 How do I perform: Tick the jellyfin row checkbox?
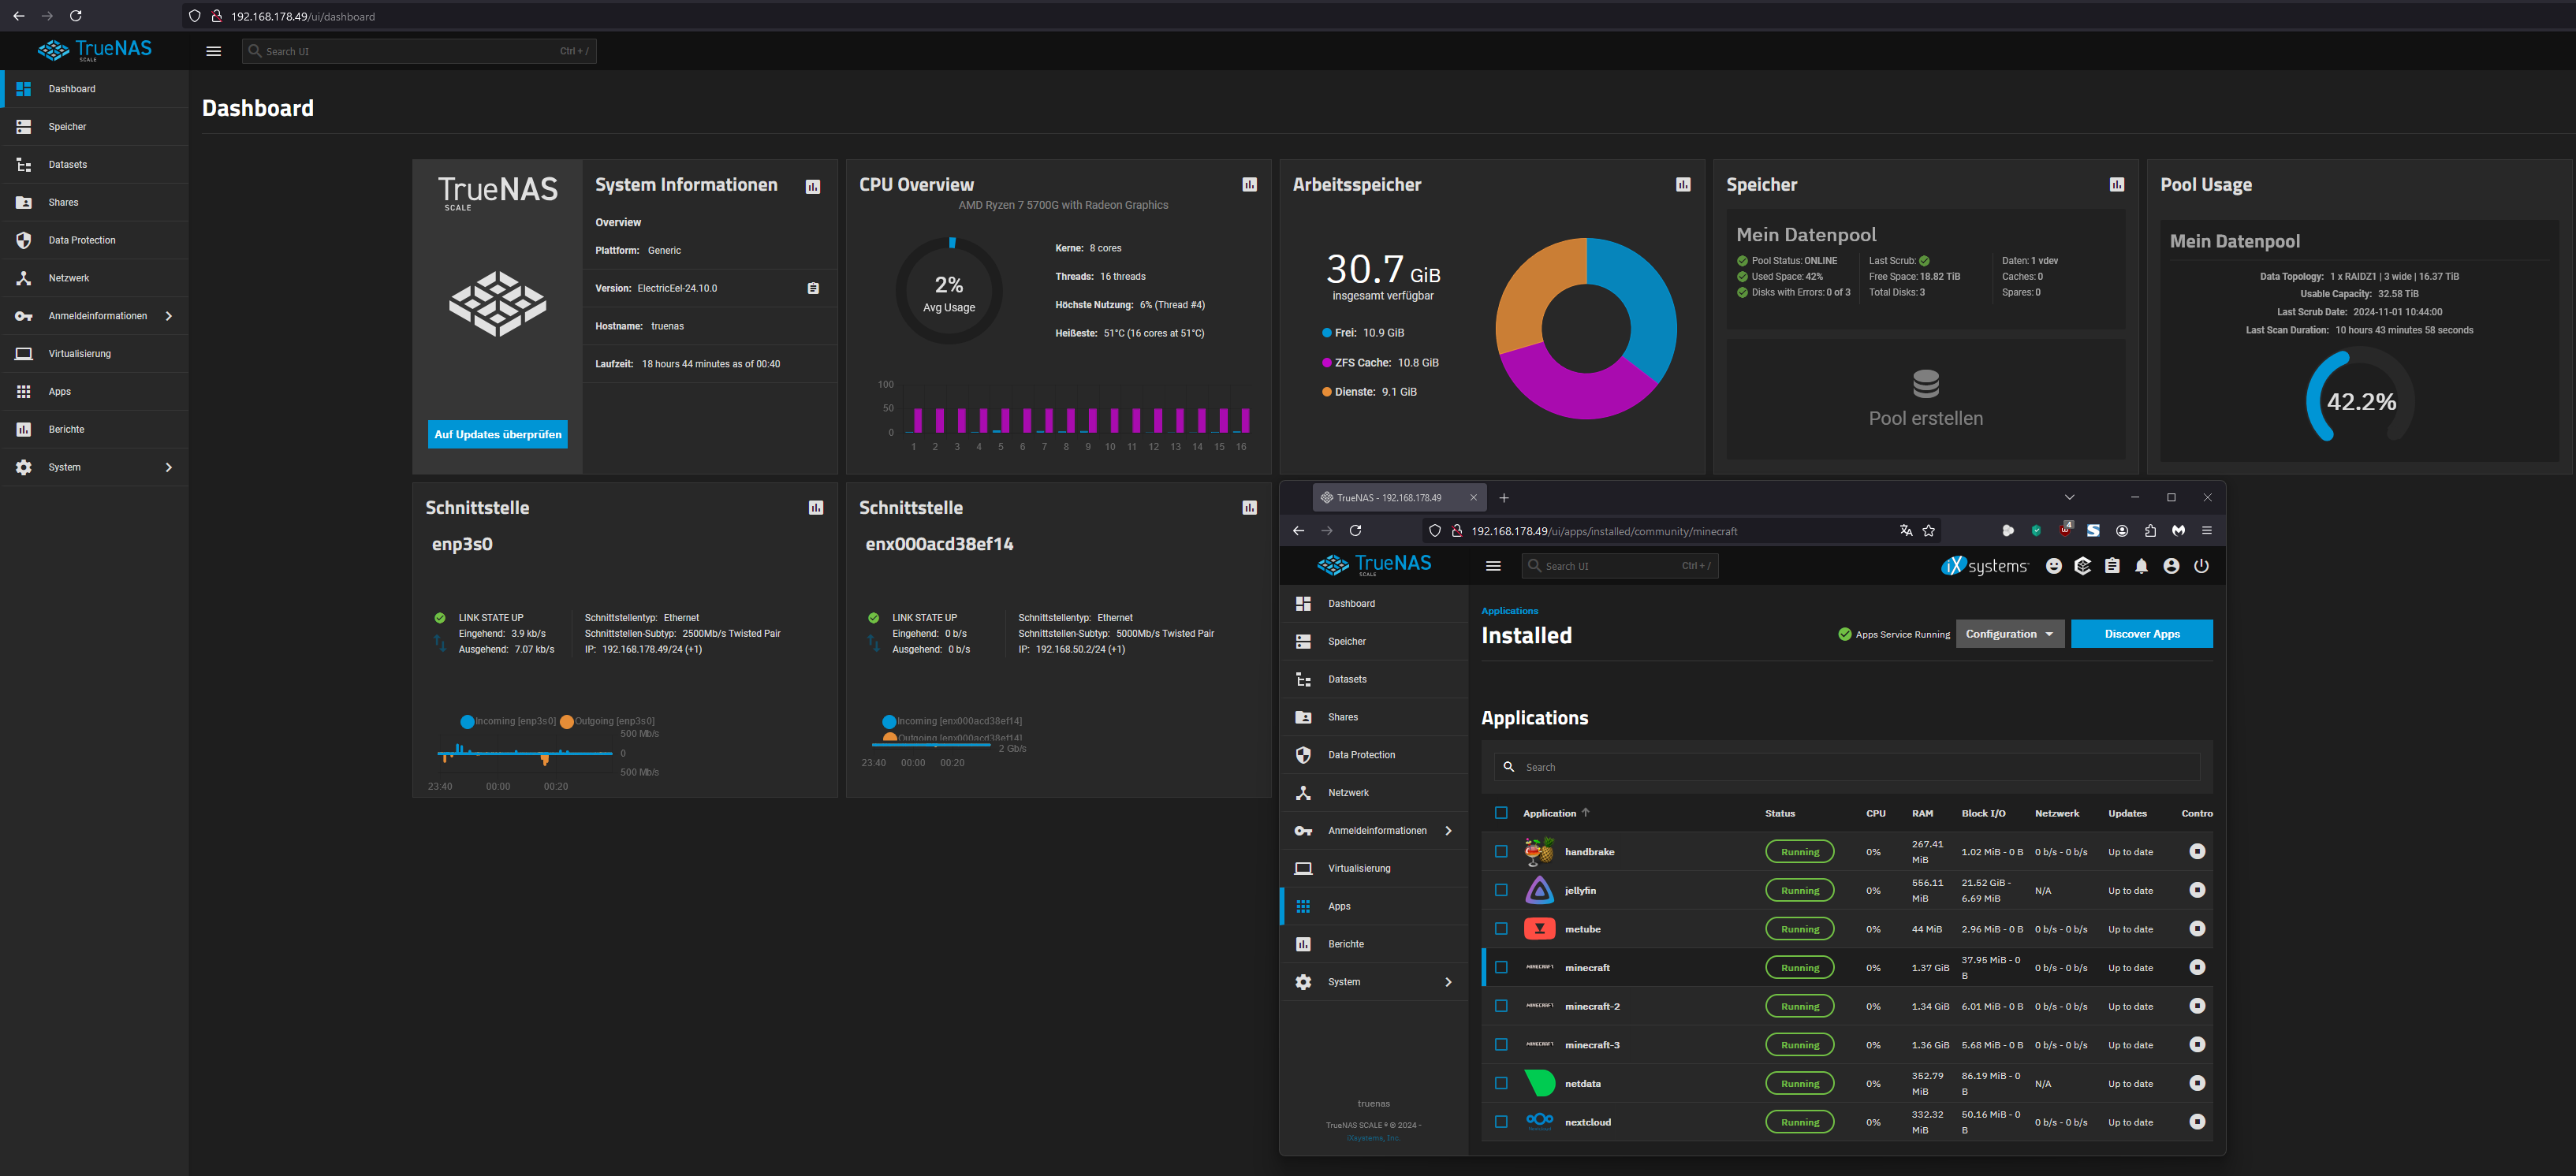point(1501,890)
